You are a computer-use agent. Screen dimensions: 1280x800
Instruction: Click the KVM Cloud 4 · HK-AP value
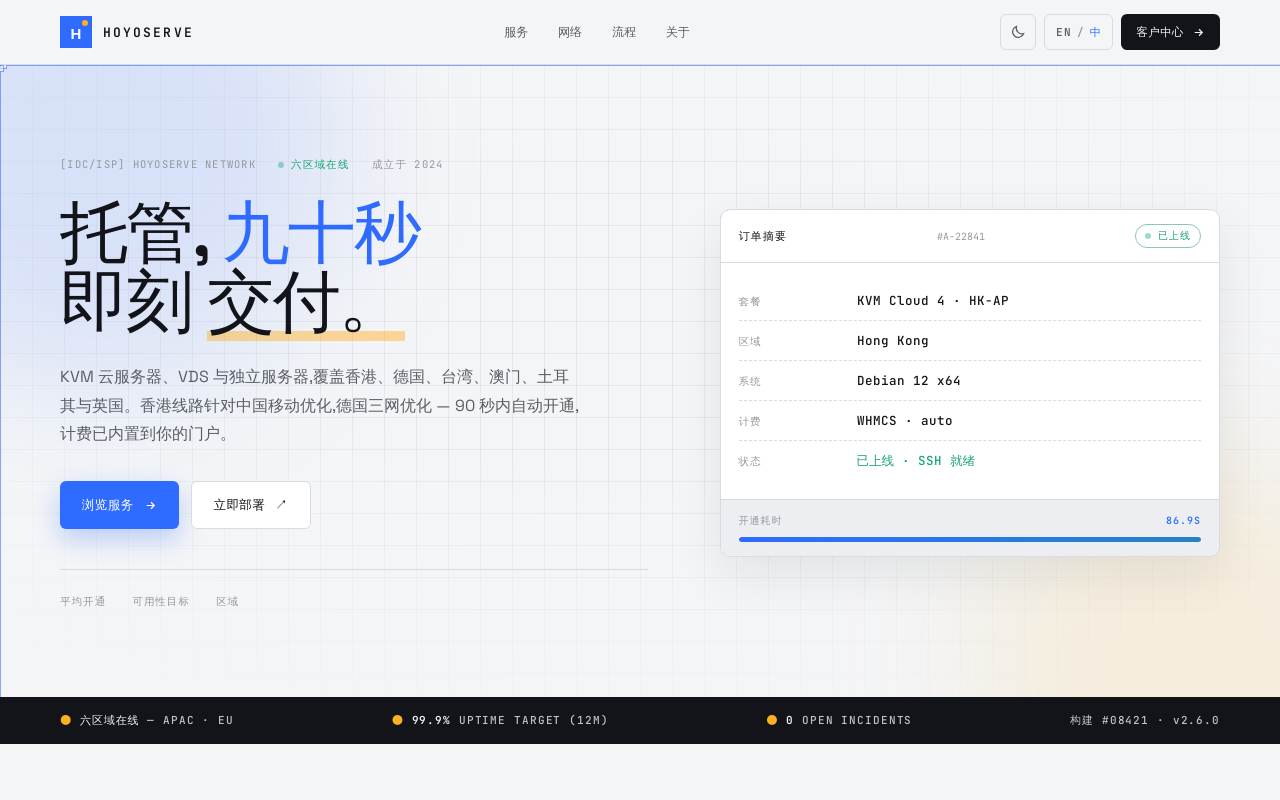click(933, 301)
